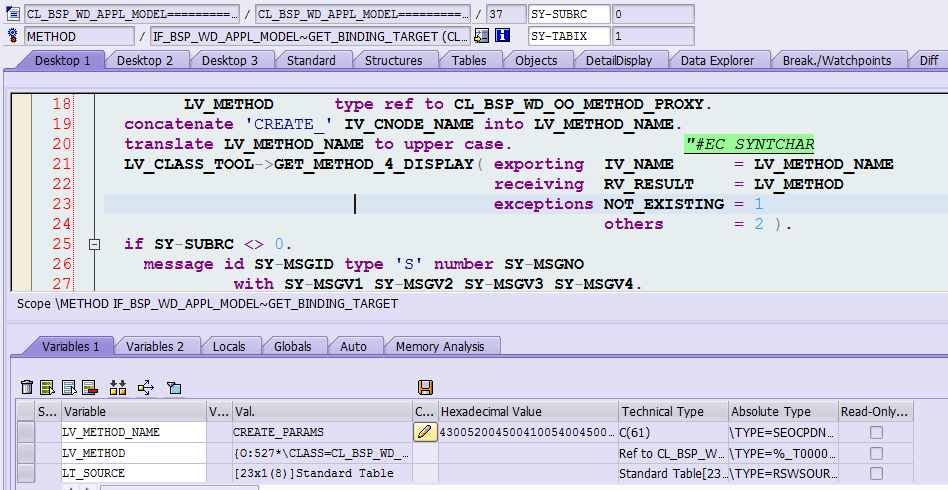Select the Globals tab

pos(293,347)
